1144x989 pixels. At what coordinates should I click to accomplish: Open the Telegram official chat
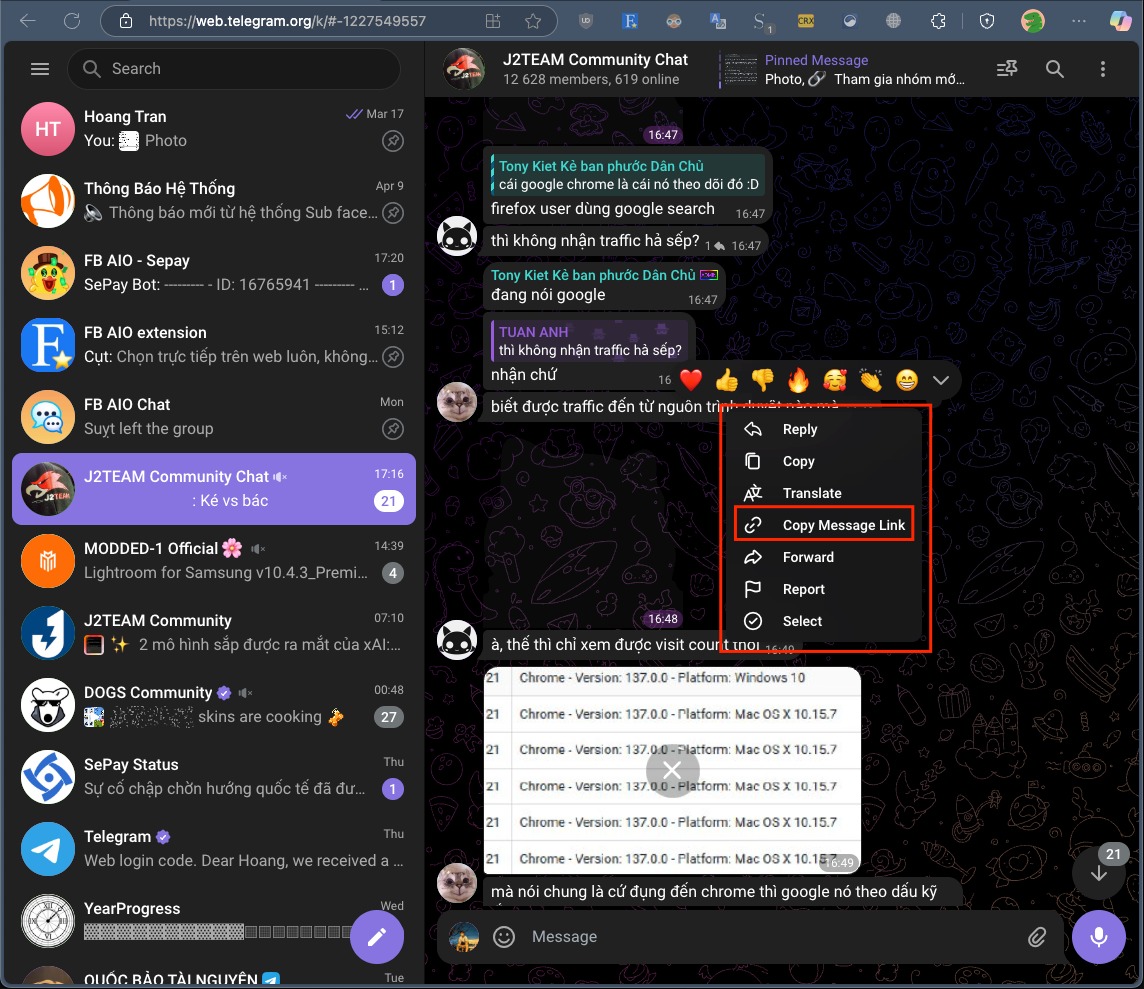214,848
